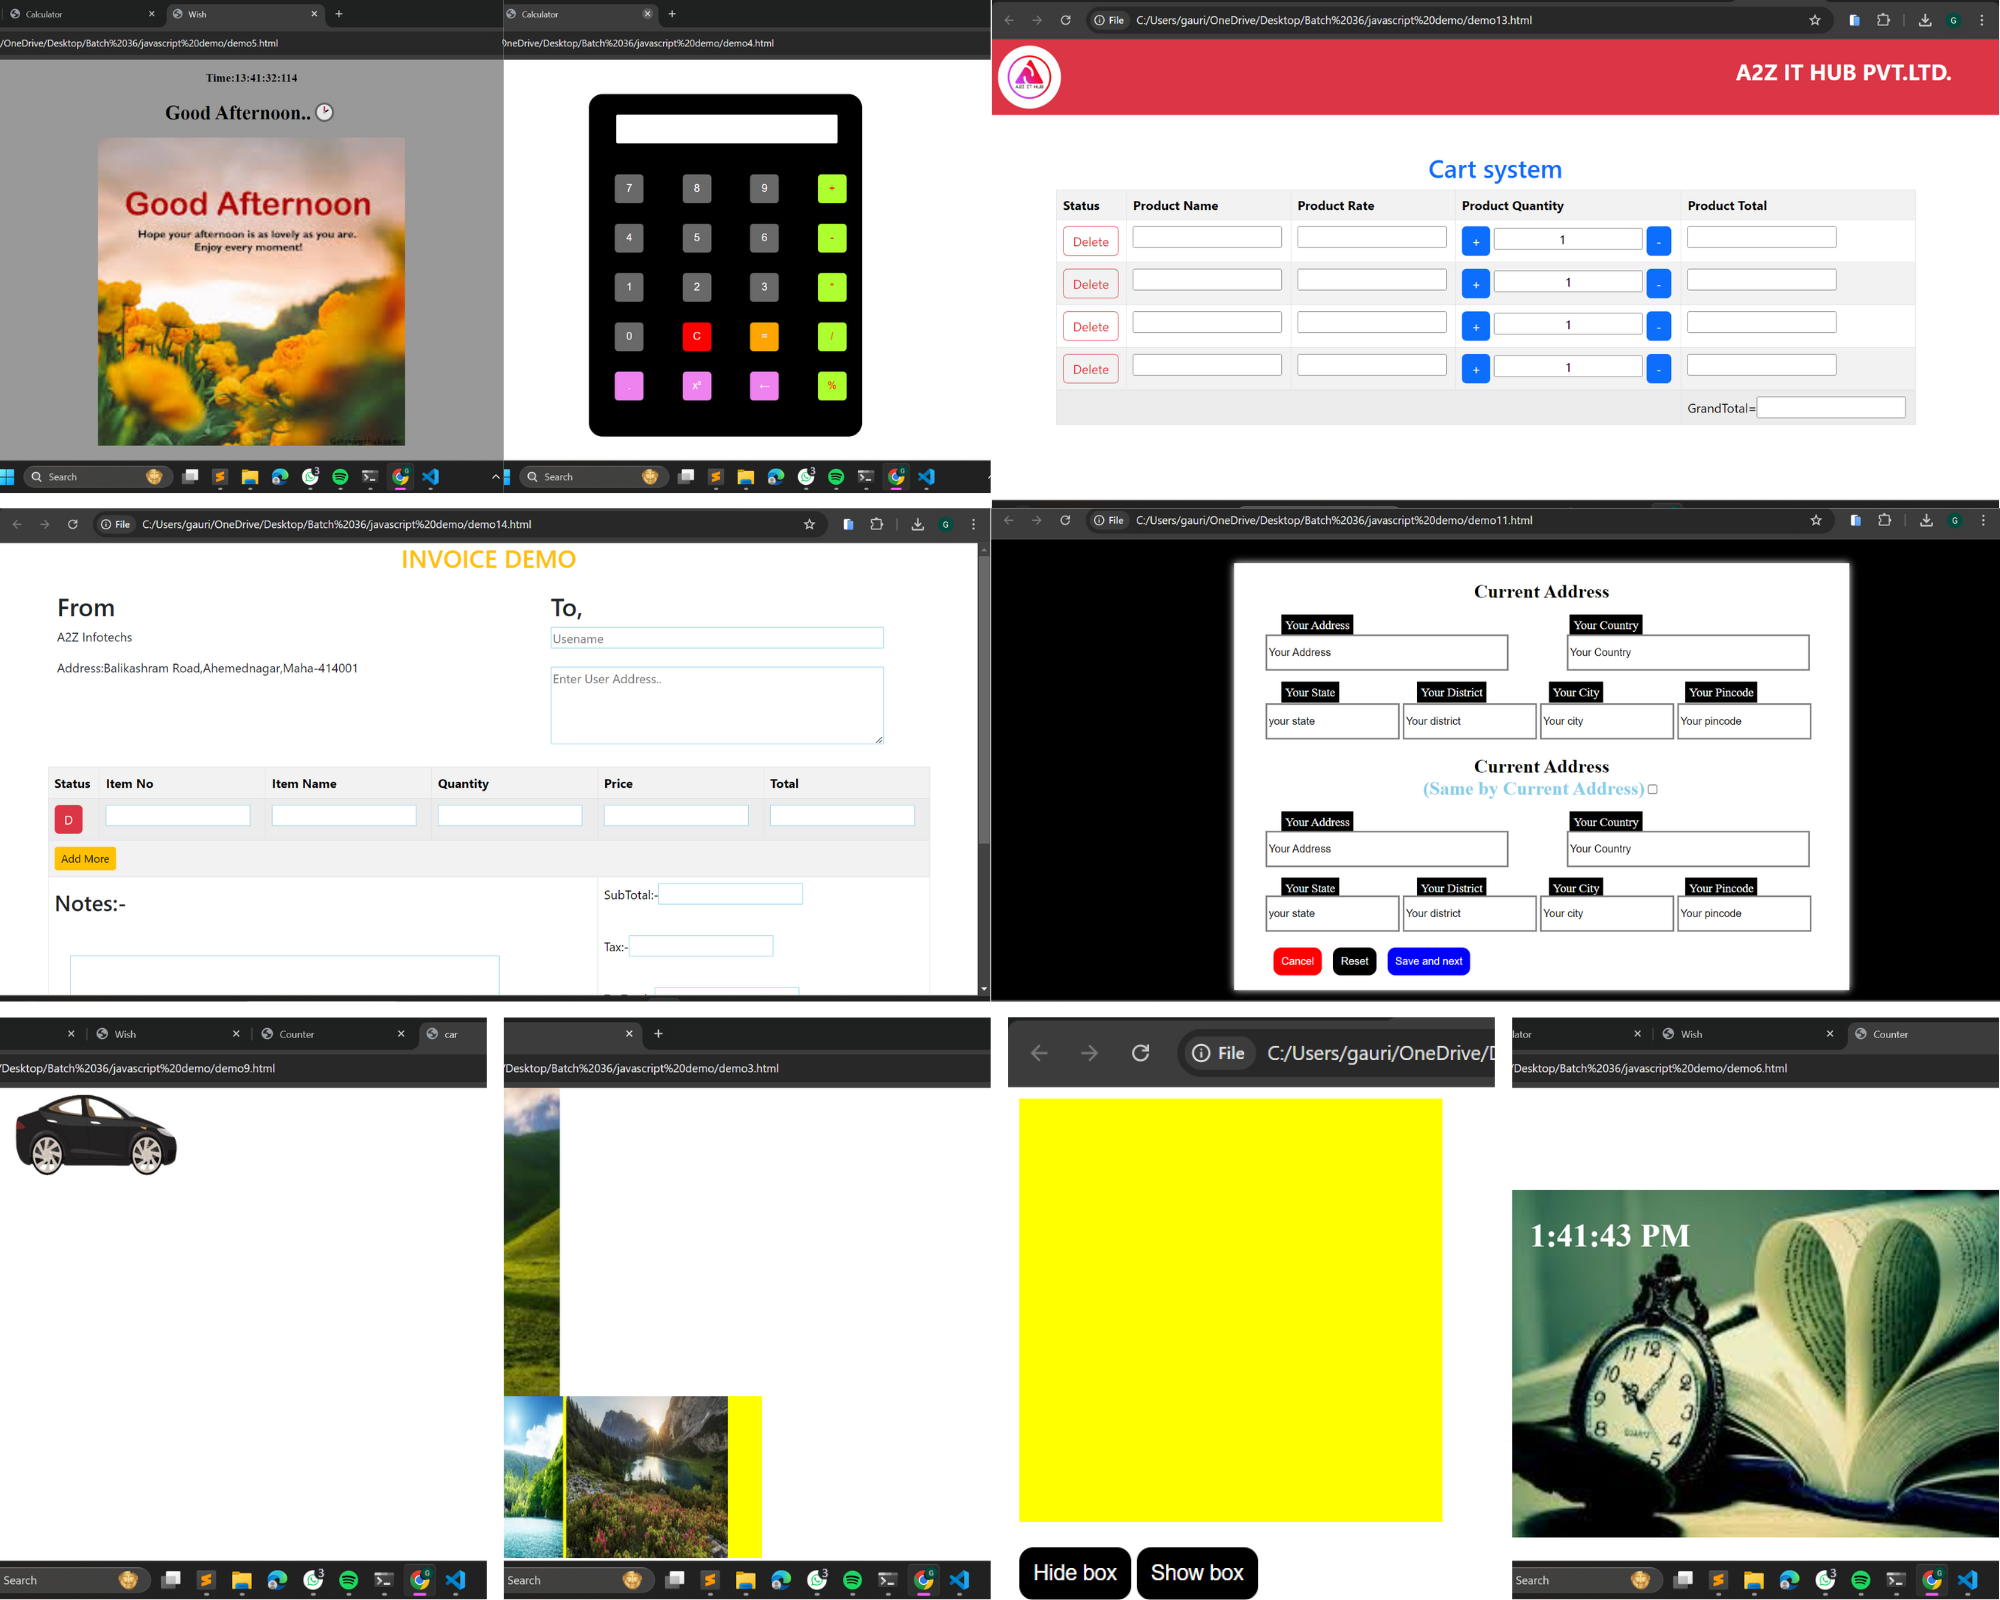Open the taskbar overflow chevron in demo5 window
This screenshot has width=2000, height=1600.
tap(495, 477)
